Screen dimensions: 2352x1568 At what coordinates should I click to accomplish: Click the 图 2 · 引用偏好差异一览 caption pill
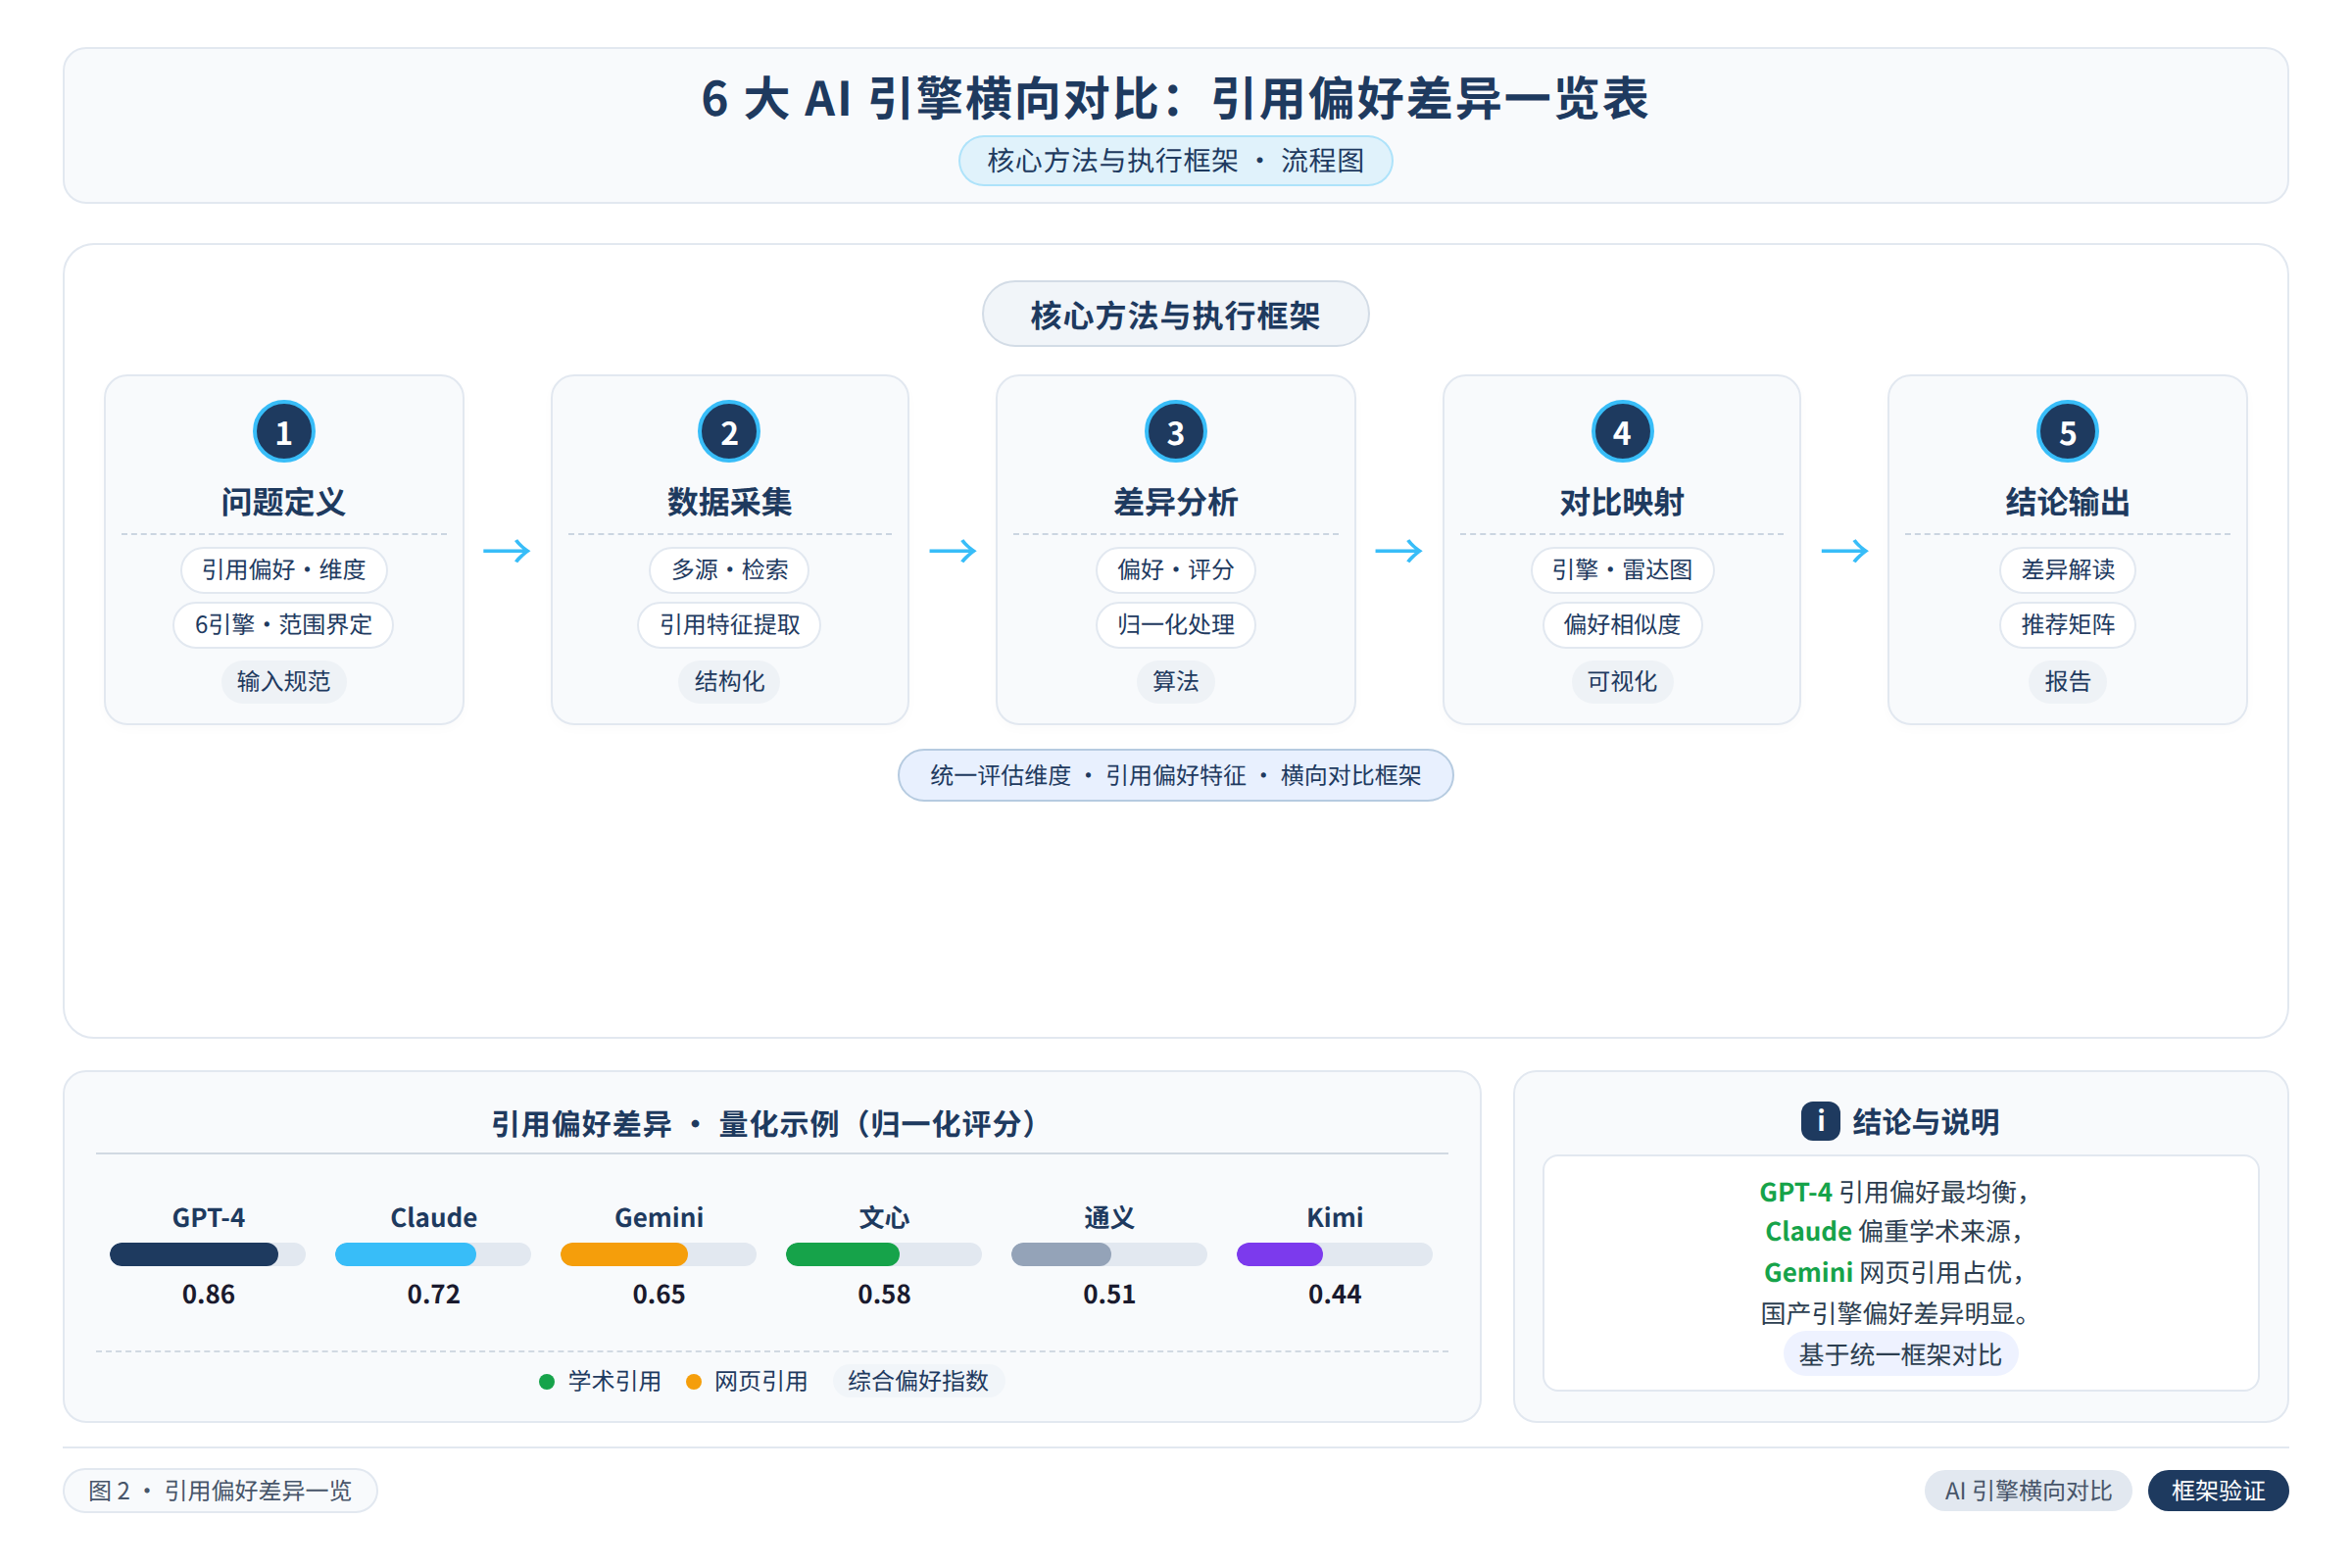tap(220, 1491)
